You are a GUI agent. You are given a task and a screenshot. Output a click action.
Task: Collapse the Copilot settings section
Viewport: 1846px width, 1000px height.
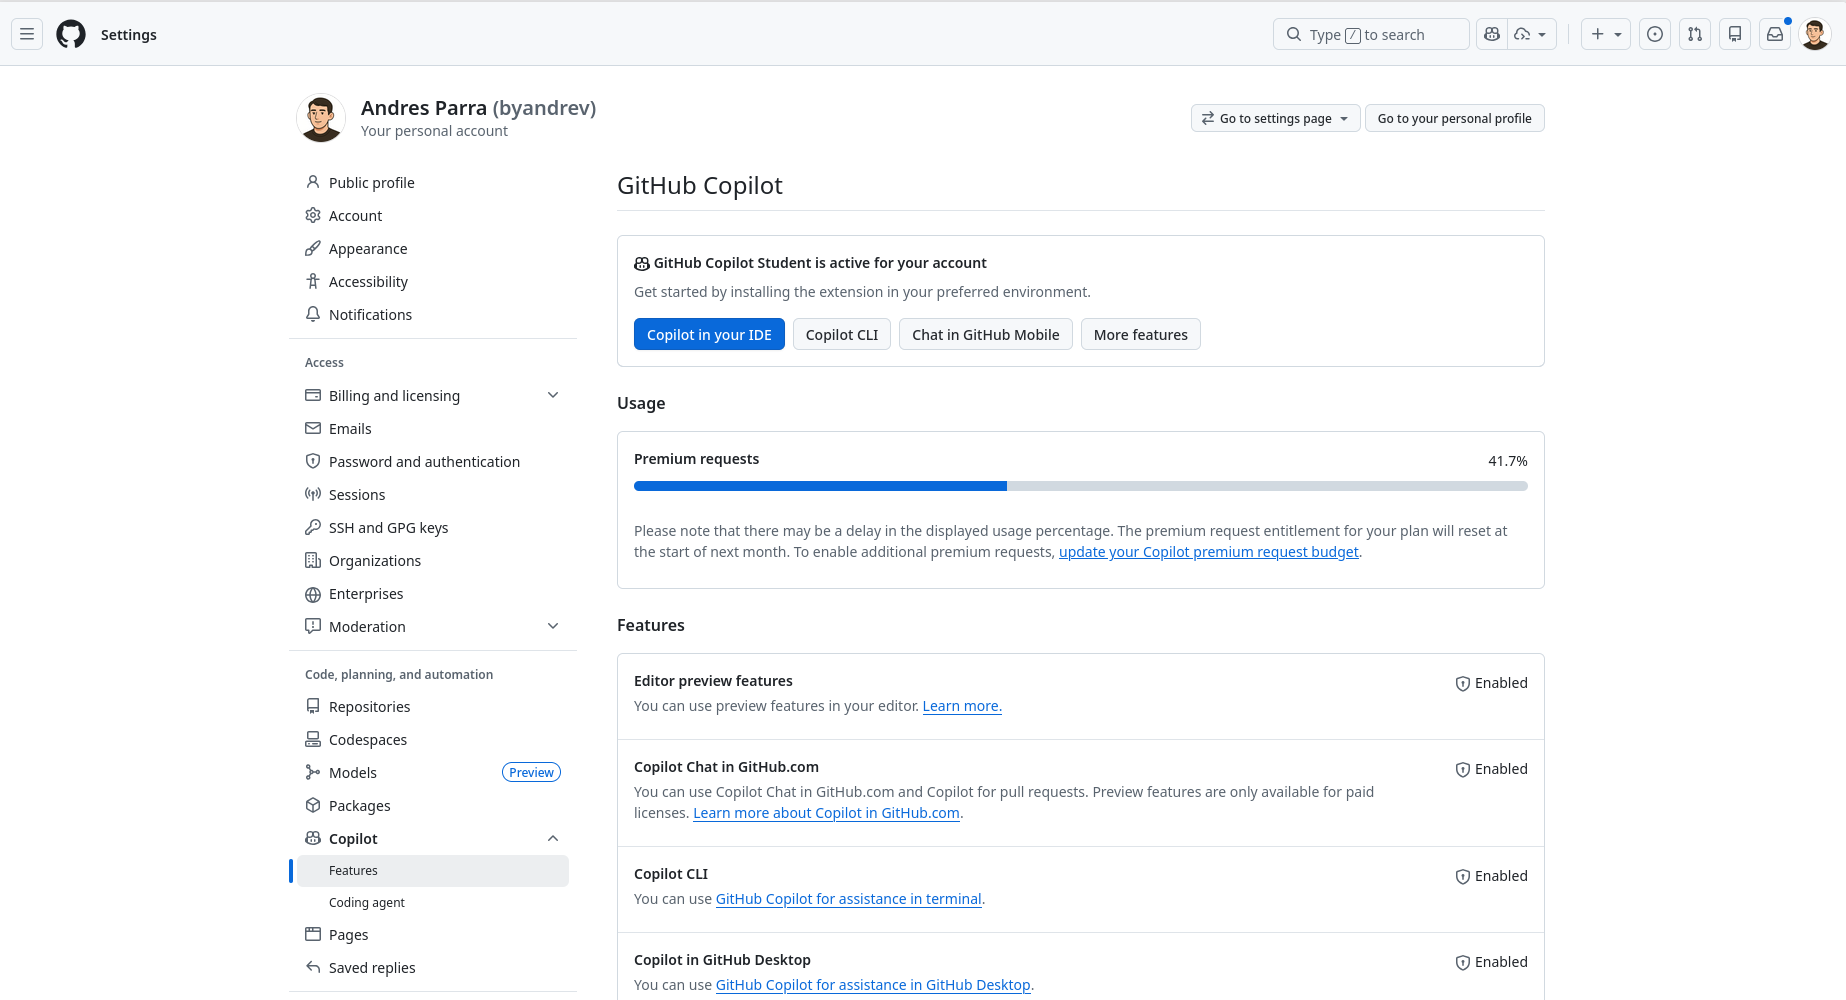(x=553, y=838)
